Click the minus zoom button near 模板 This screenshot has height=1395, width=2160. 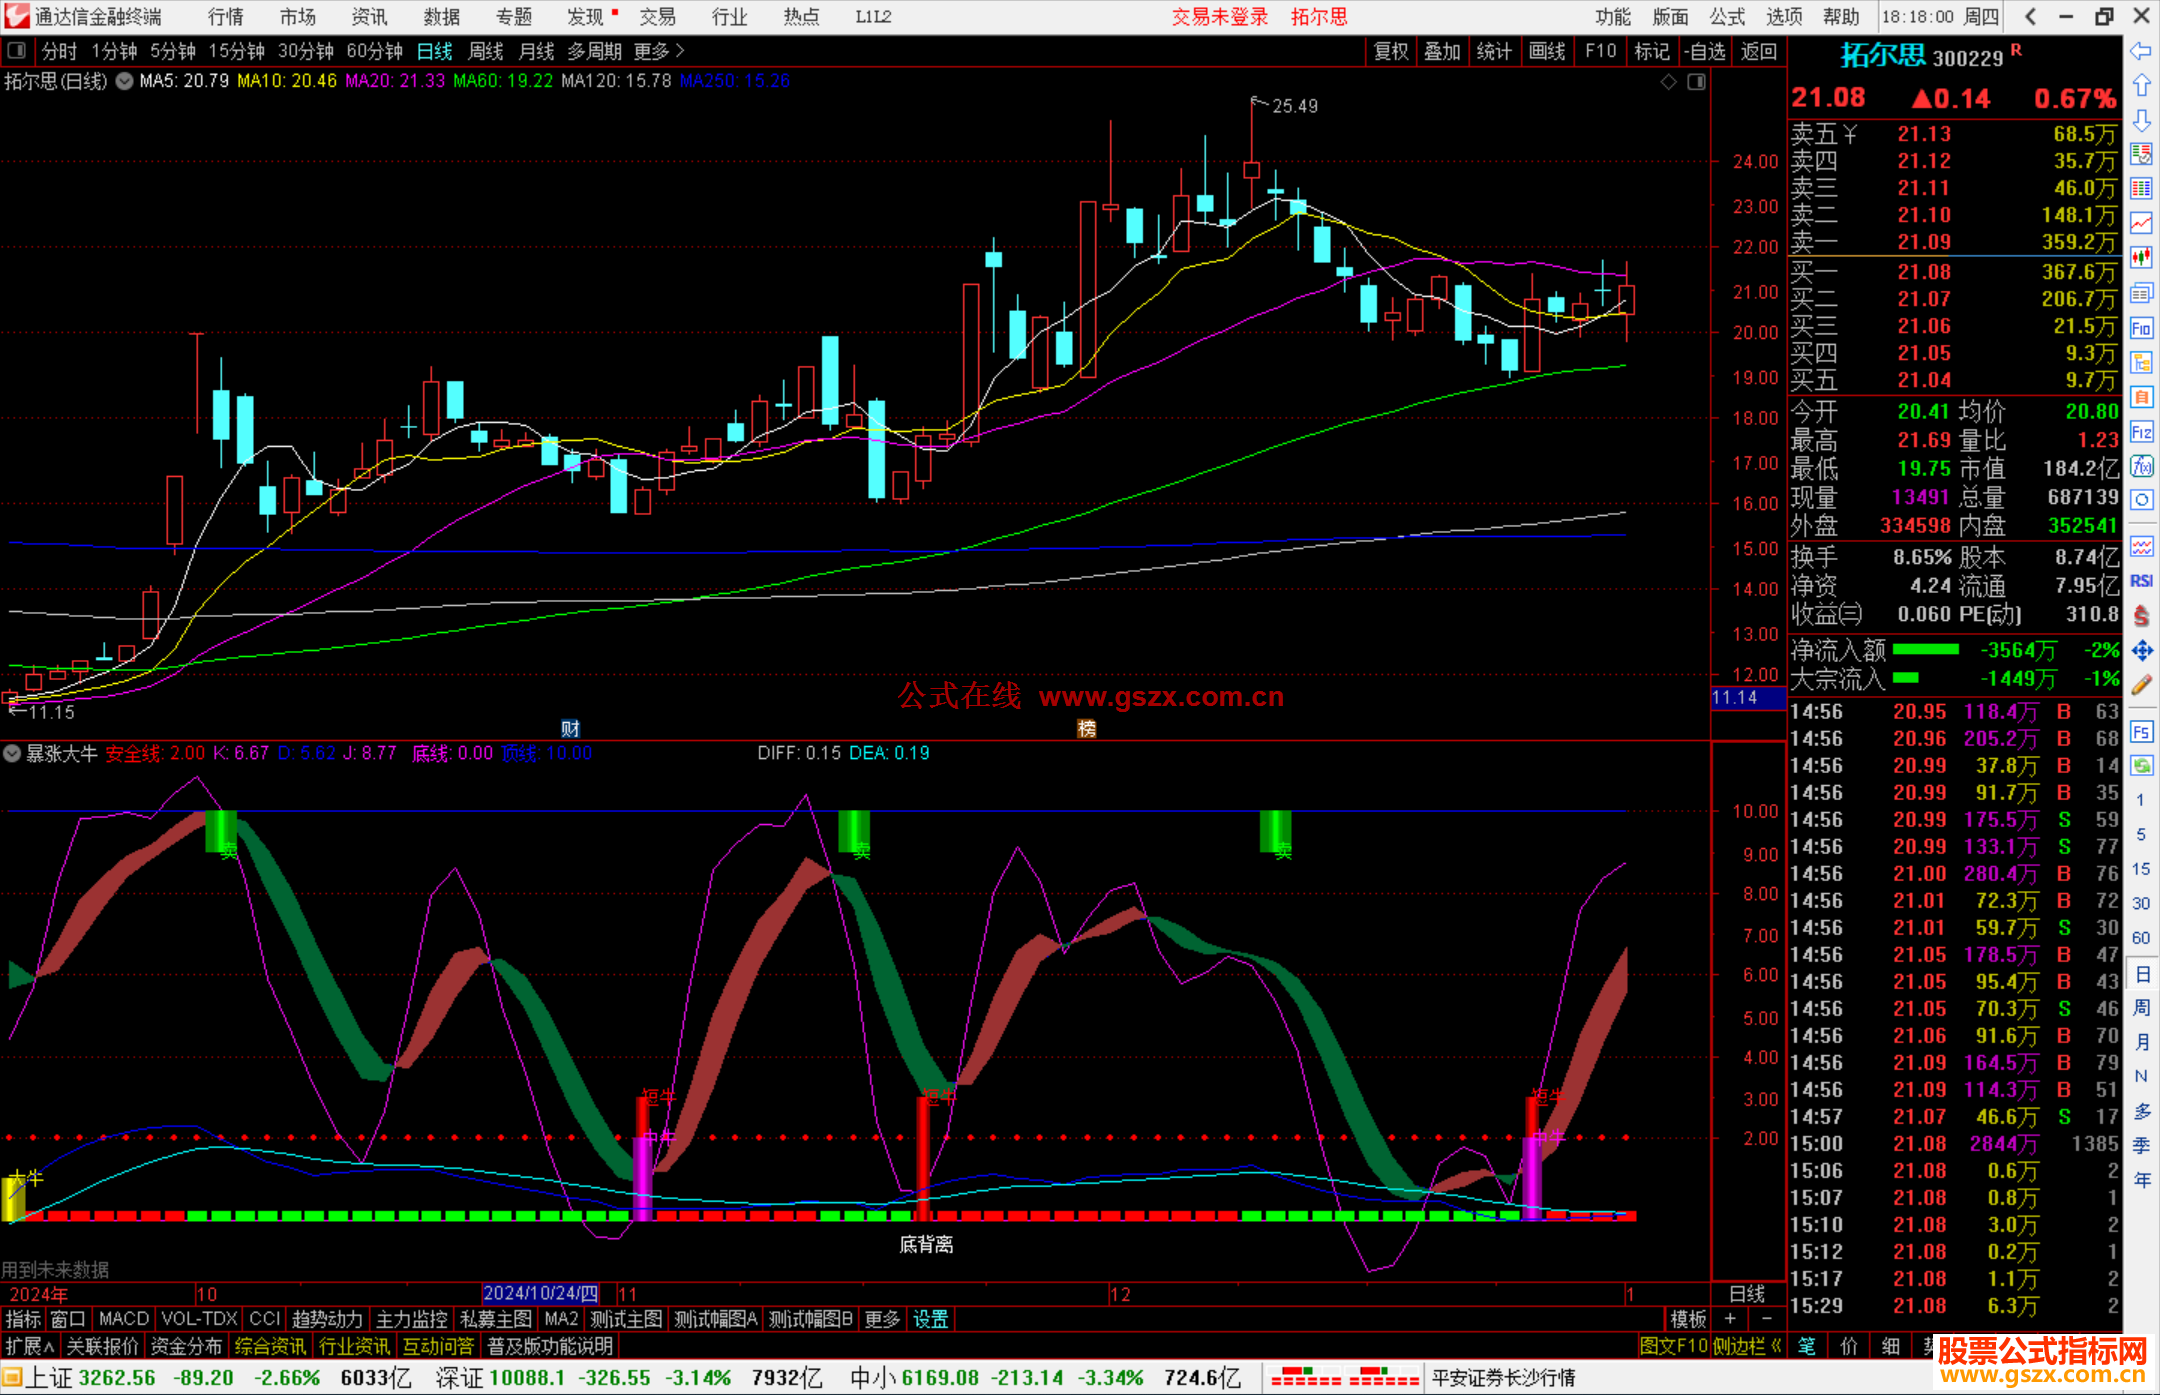[x=1766, y=1319]
